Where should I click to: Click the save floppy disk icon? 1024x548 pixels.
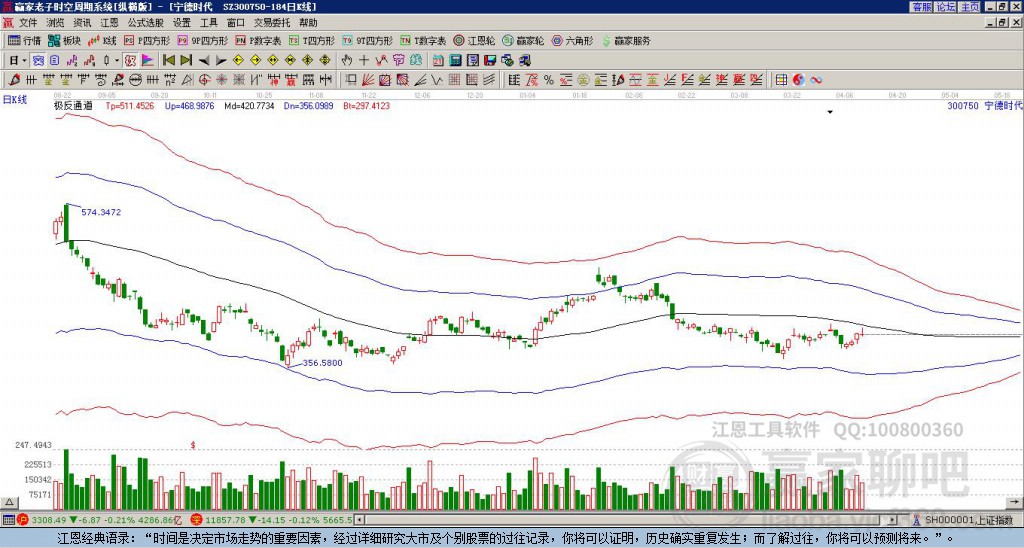click(490, 61)
